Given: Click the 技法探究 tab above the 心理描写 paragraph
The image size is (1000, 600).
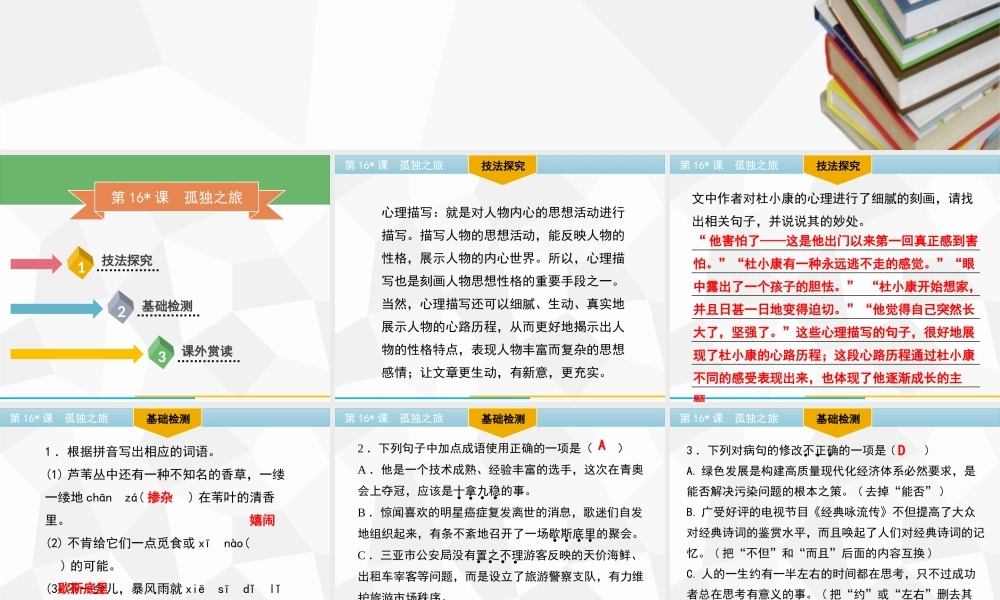Looking at the screenshot, I should click(x=503, y=167).
